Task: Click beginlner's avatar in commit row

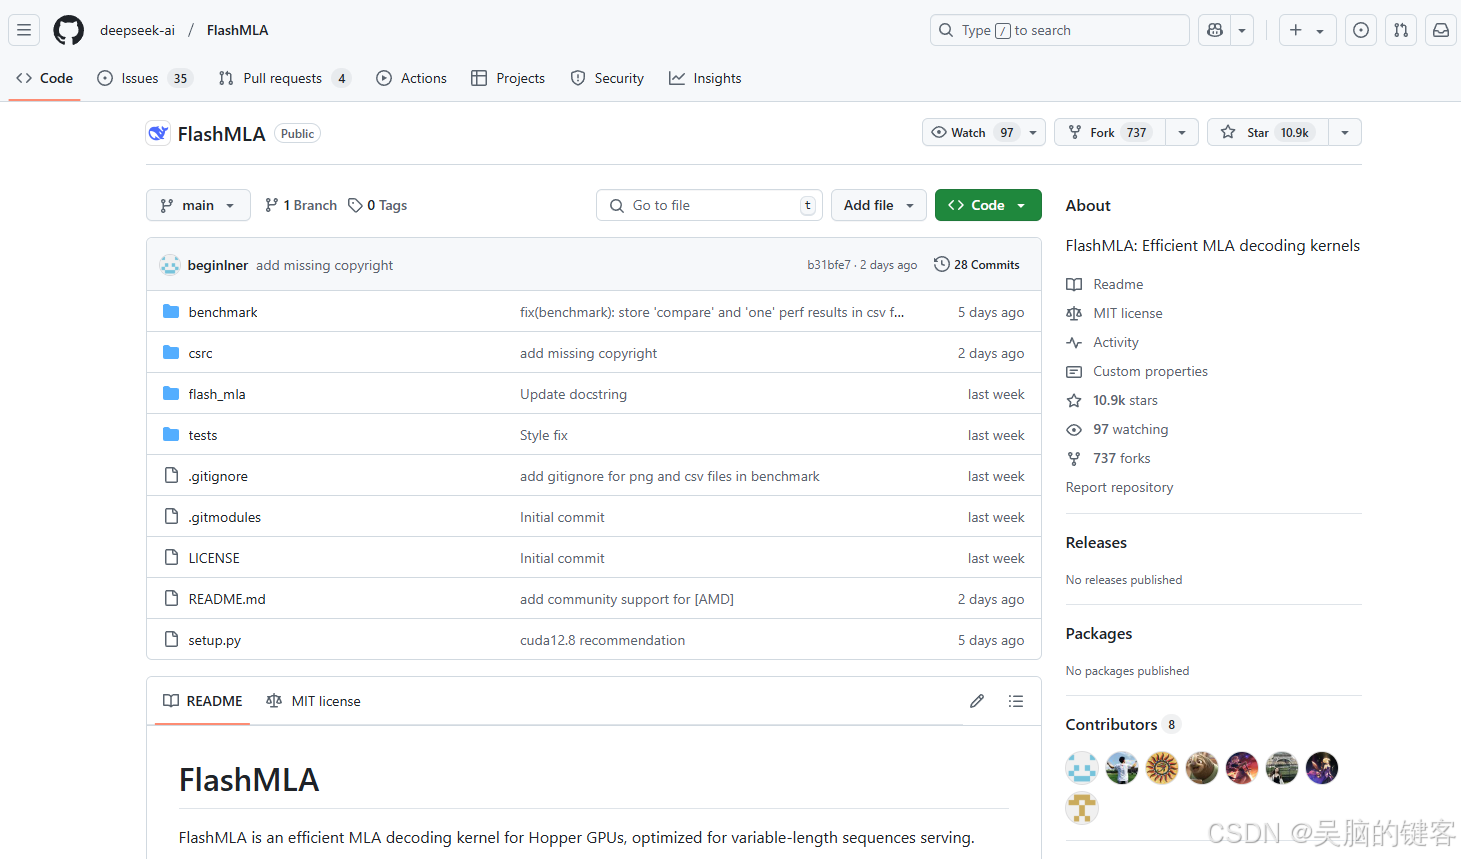Action: click(170, 265)
